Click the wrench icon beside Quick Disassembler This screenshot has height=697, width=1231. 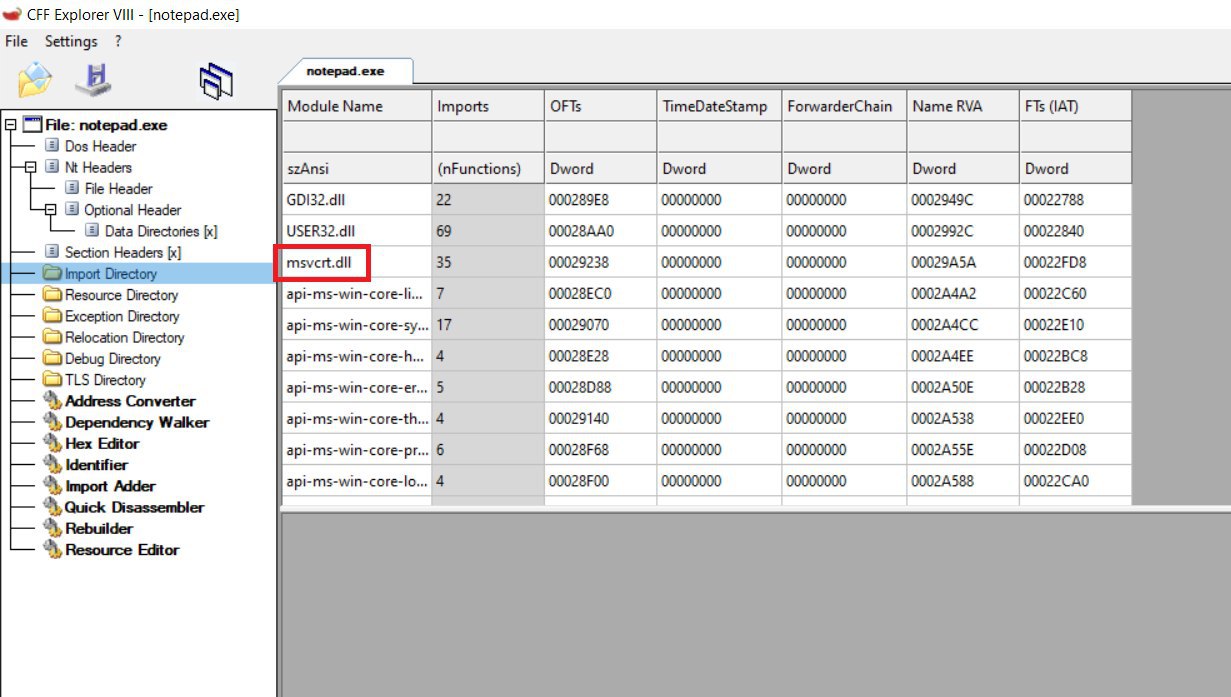pos(52,507)
